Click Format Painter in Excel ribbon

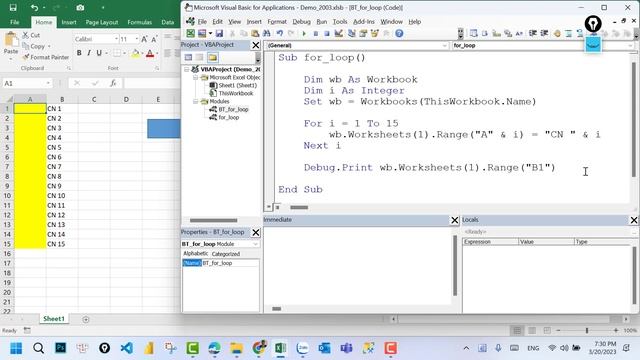coord(46,57)
